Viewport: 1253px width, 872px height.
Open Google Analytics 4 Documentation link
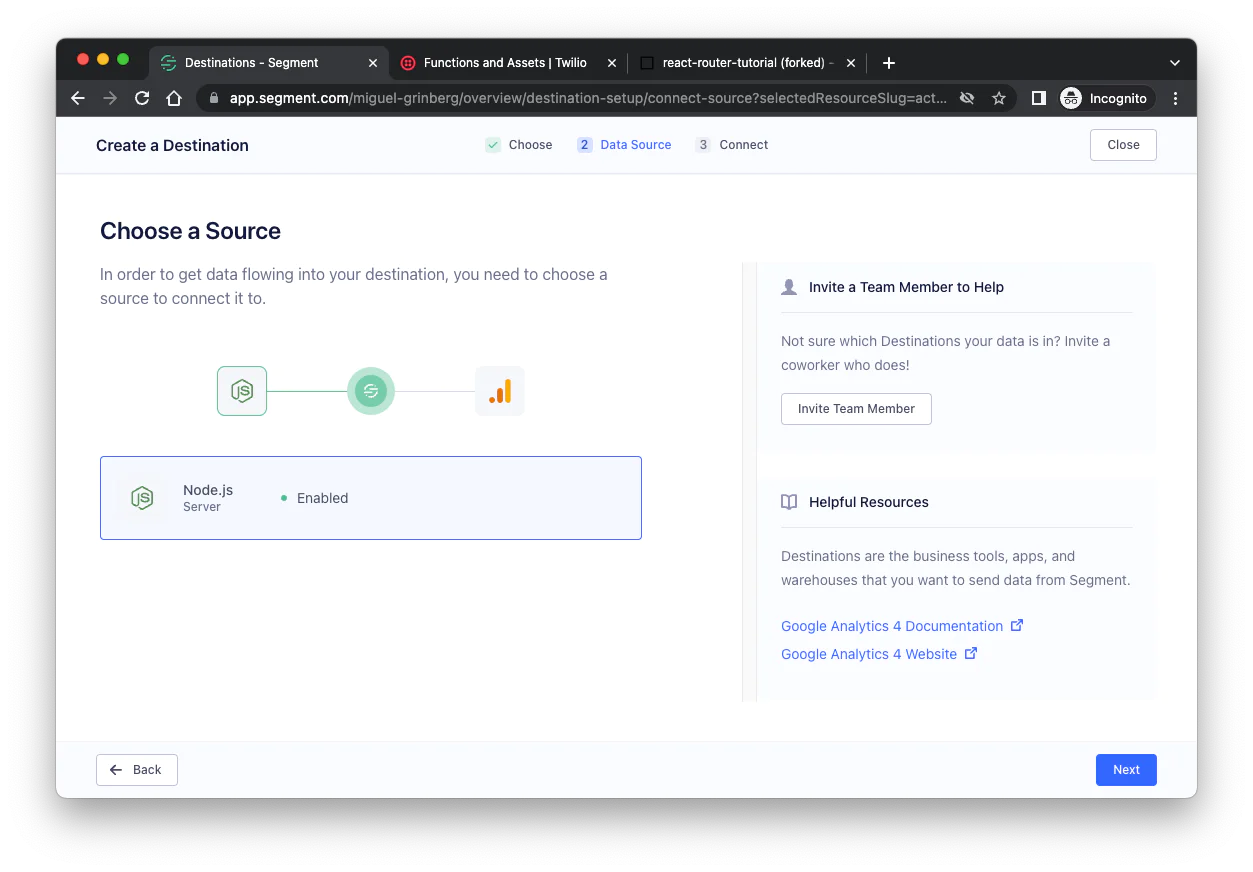pyautogui.click(x=891, y=625)
